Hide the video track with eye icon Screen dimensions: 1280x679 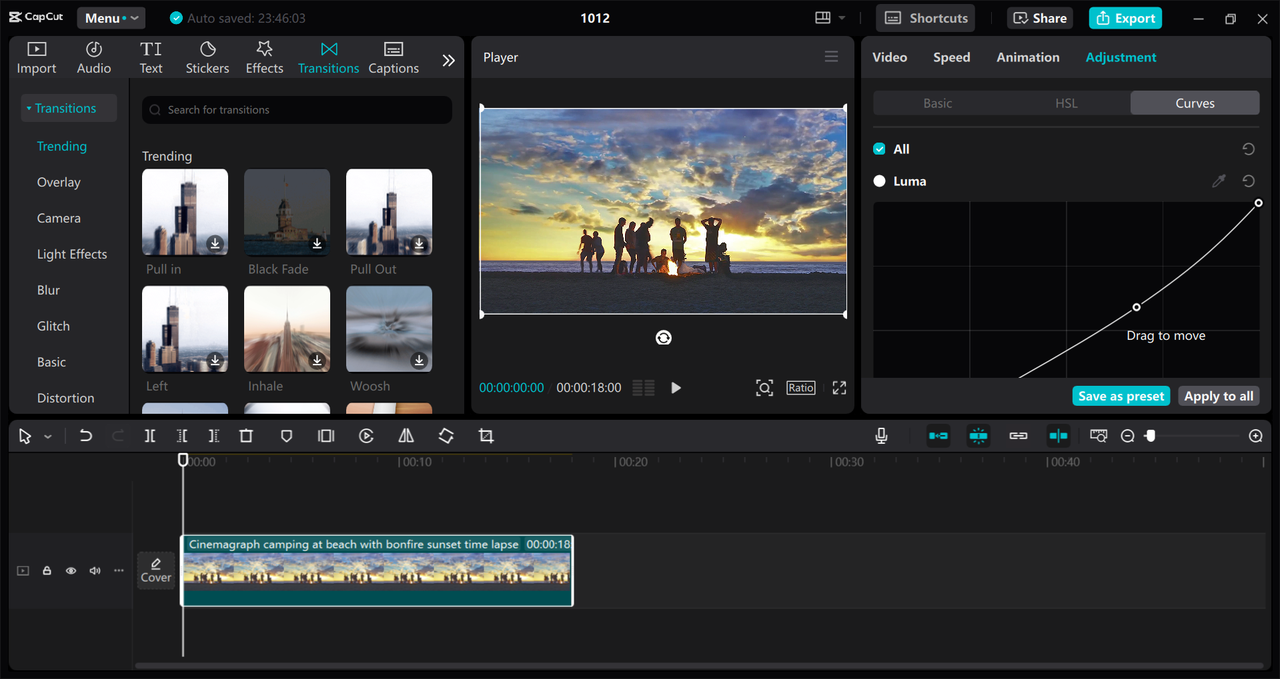(71, 571)
